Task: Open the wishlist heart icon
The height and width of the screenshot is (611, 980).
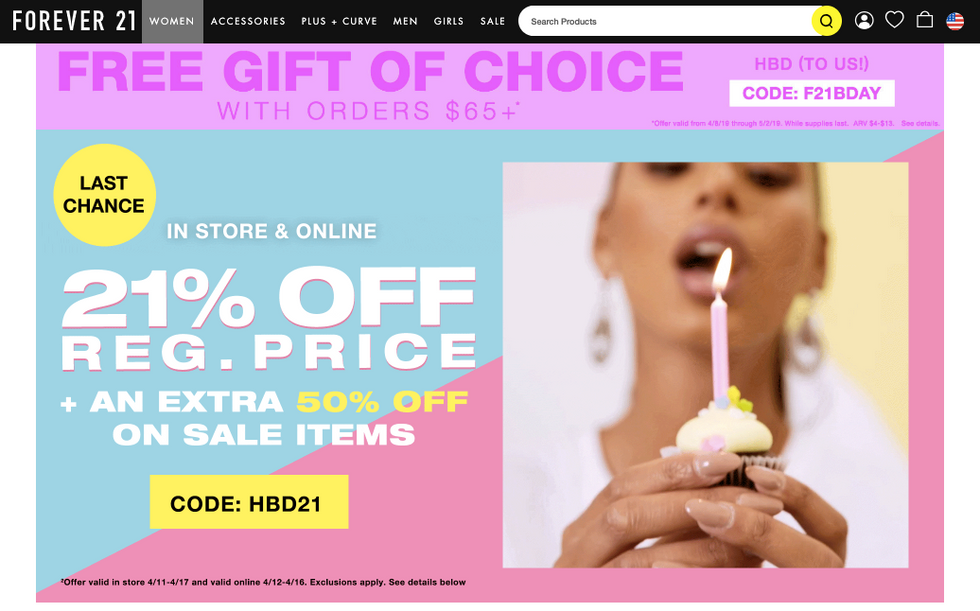Action: tap(894, 20)
